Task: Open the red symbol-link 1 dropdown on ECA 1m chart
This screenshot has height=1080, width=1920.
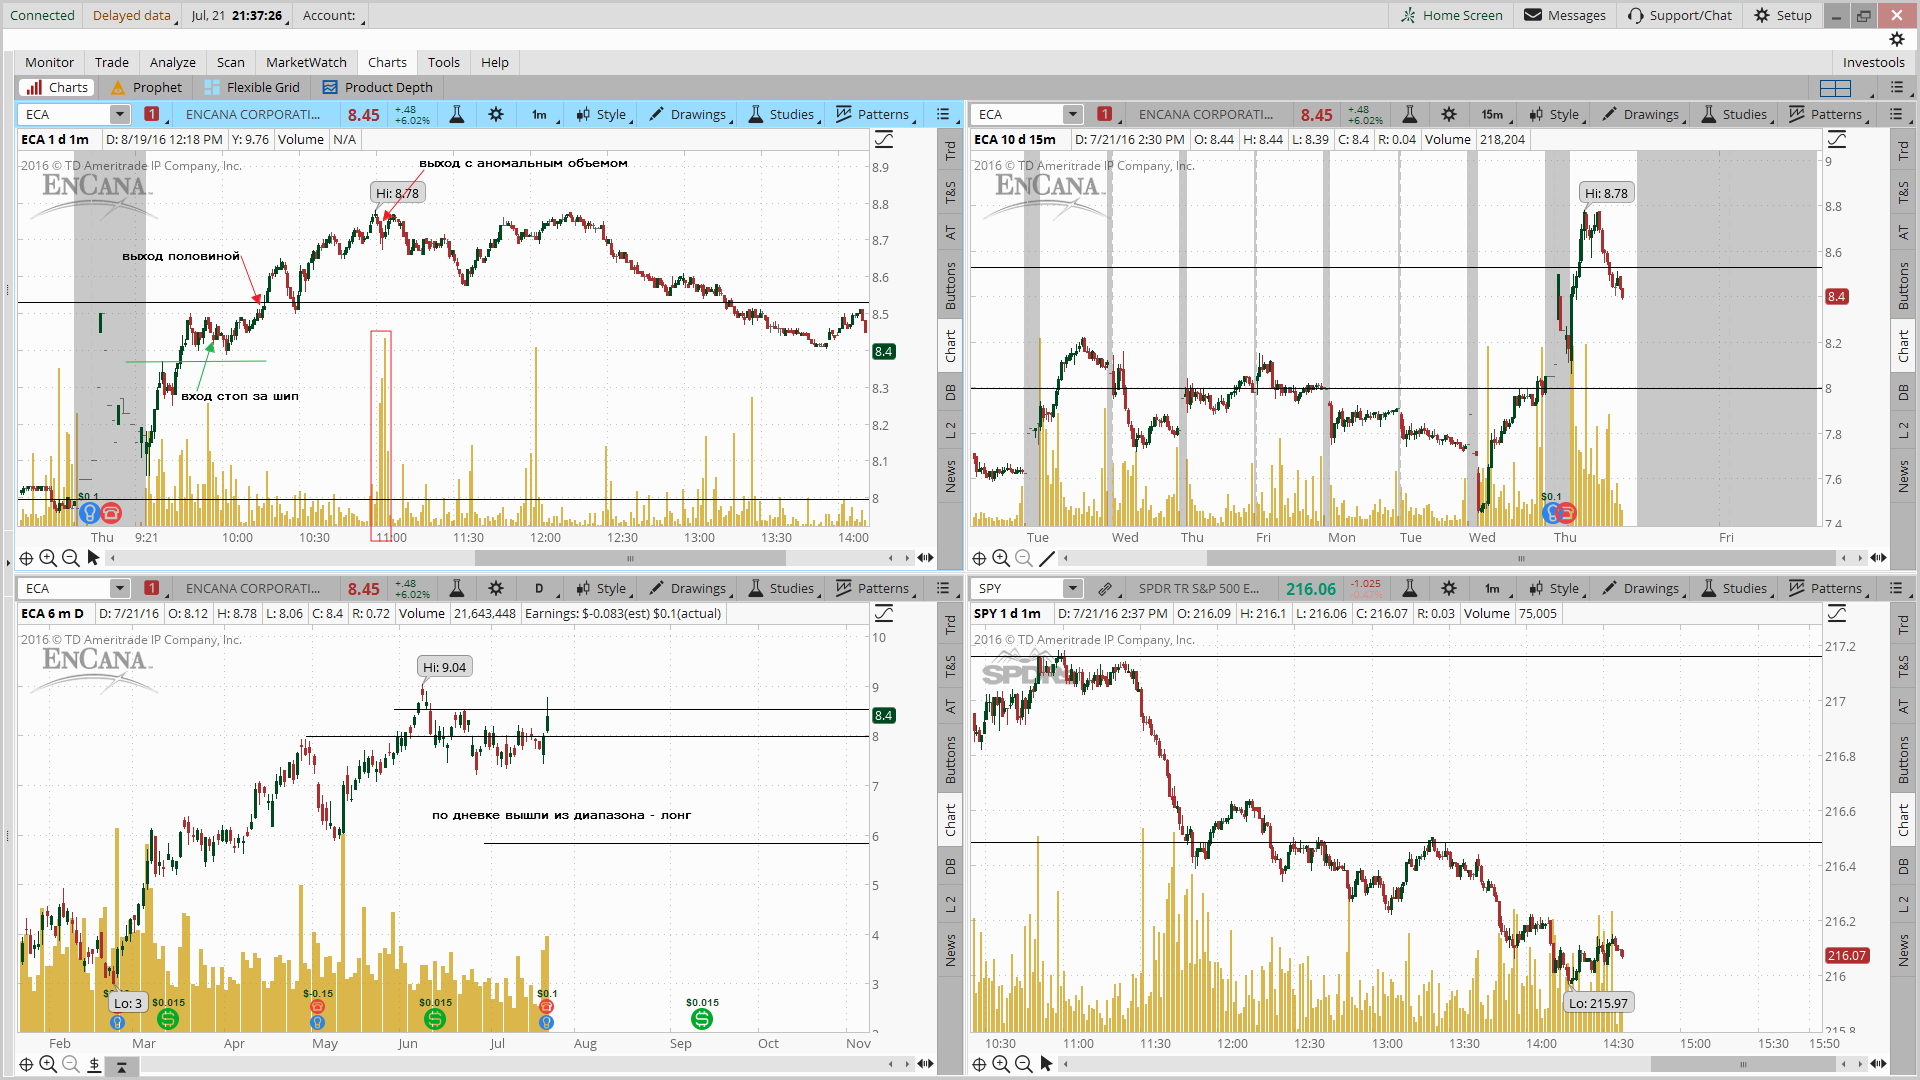Action: 155,114
